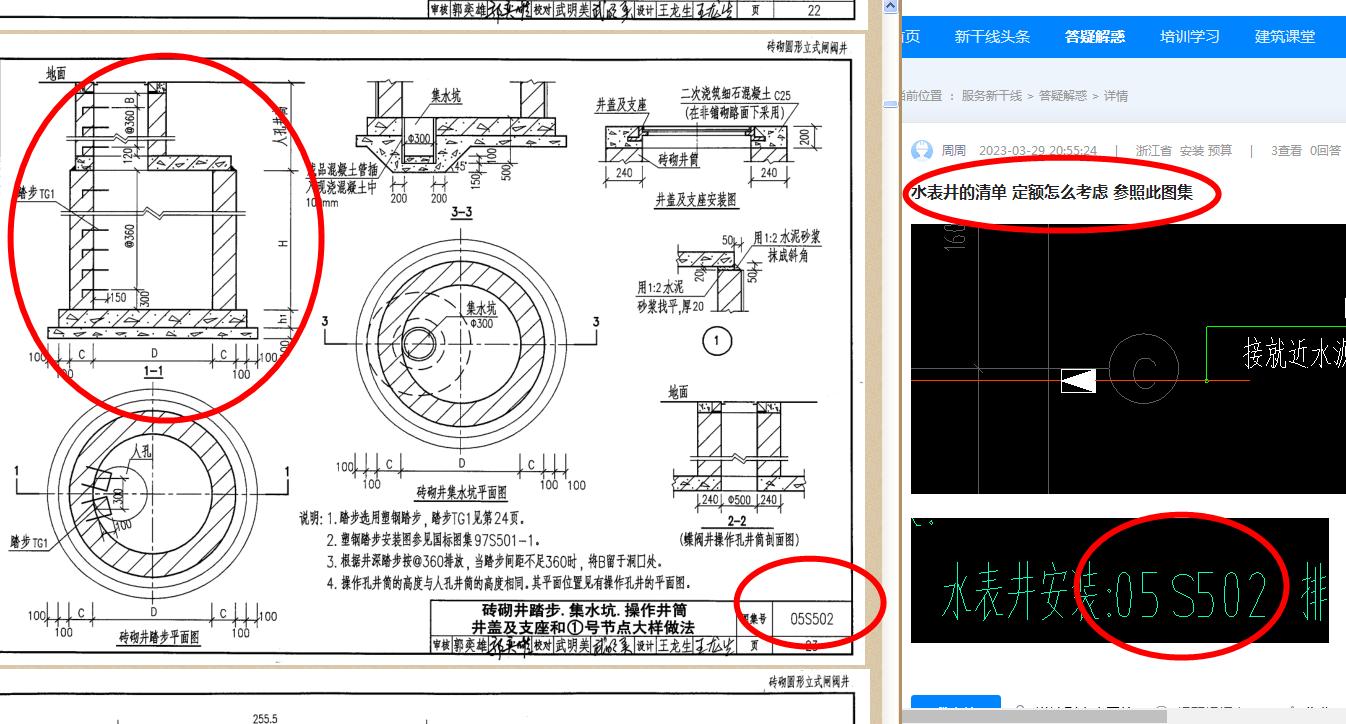Open the CAD image showing 接就近水源

[x=1128, y=358]
